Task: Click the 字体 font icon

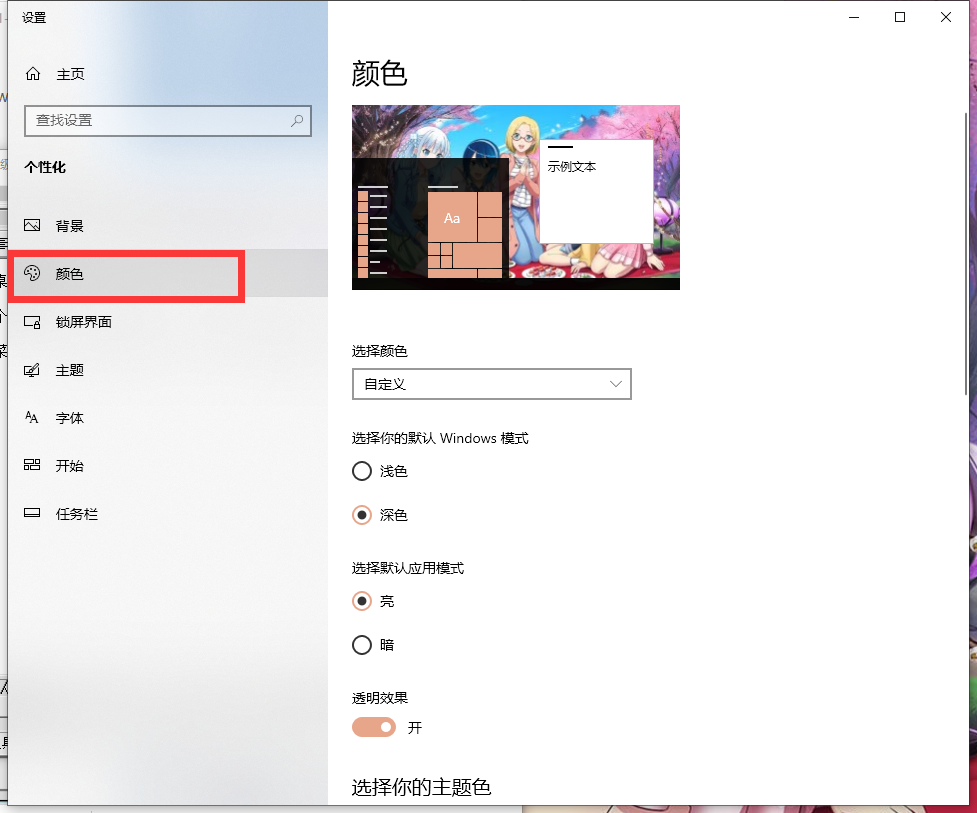Action: pyautogui.click(x=32, y=417)
